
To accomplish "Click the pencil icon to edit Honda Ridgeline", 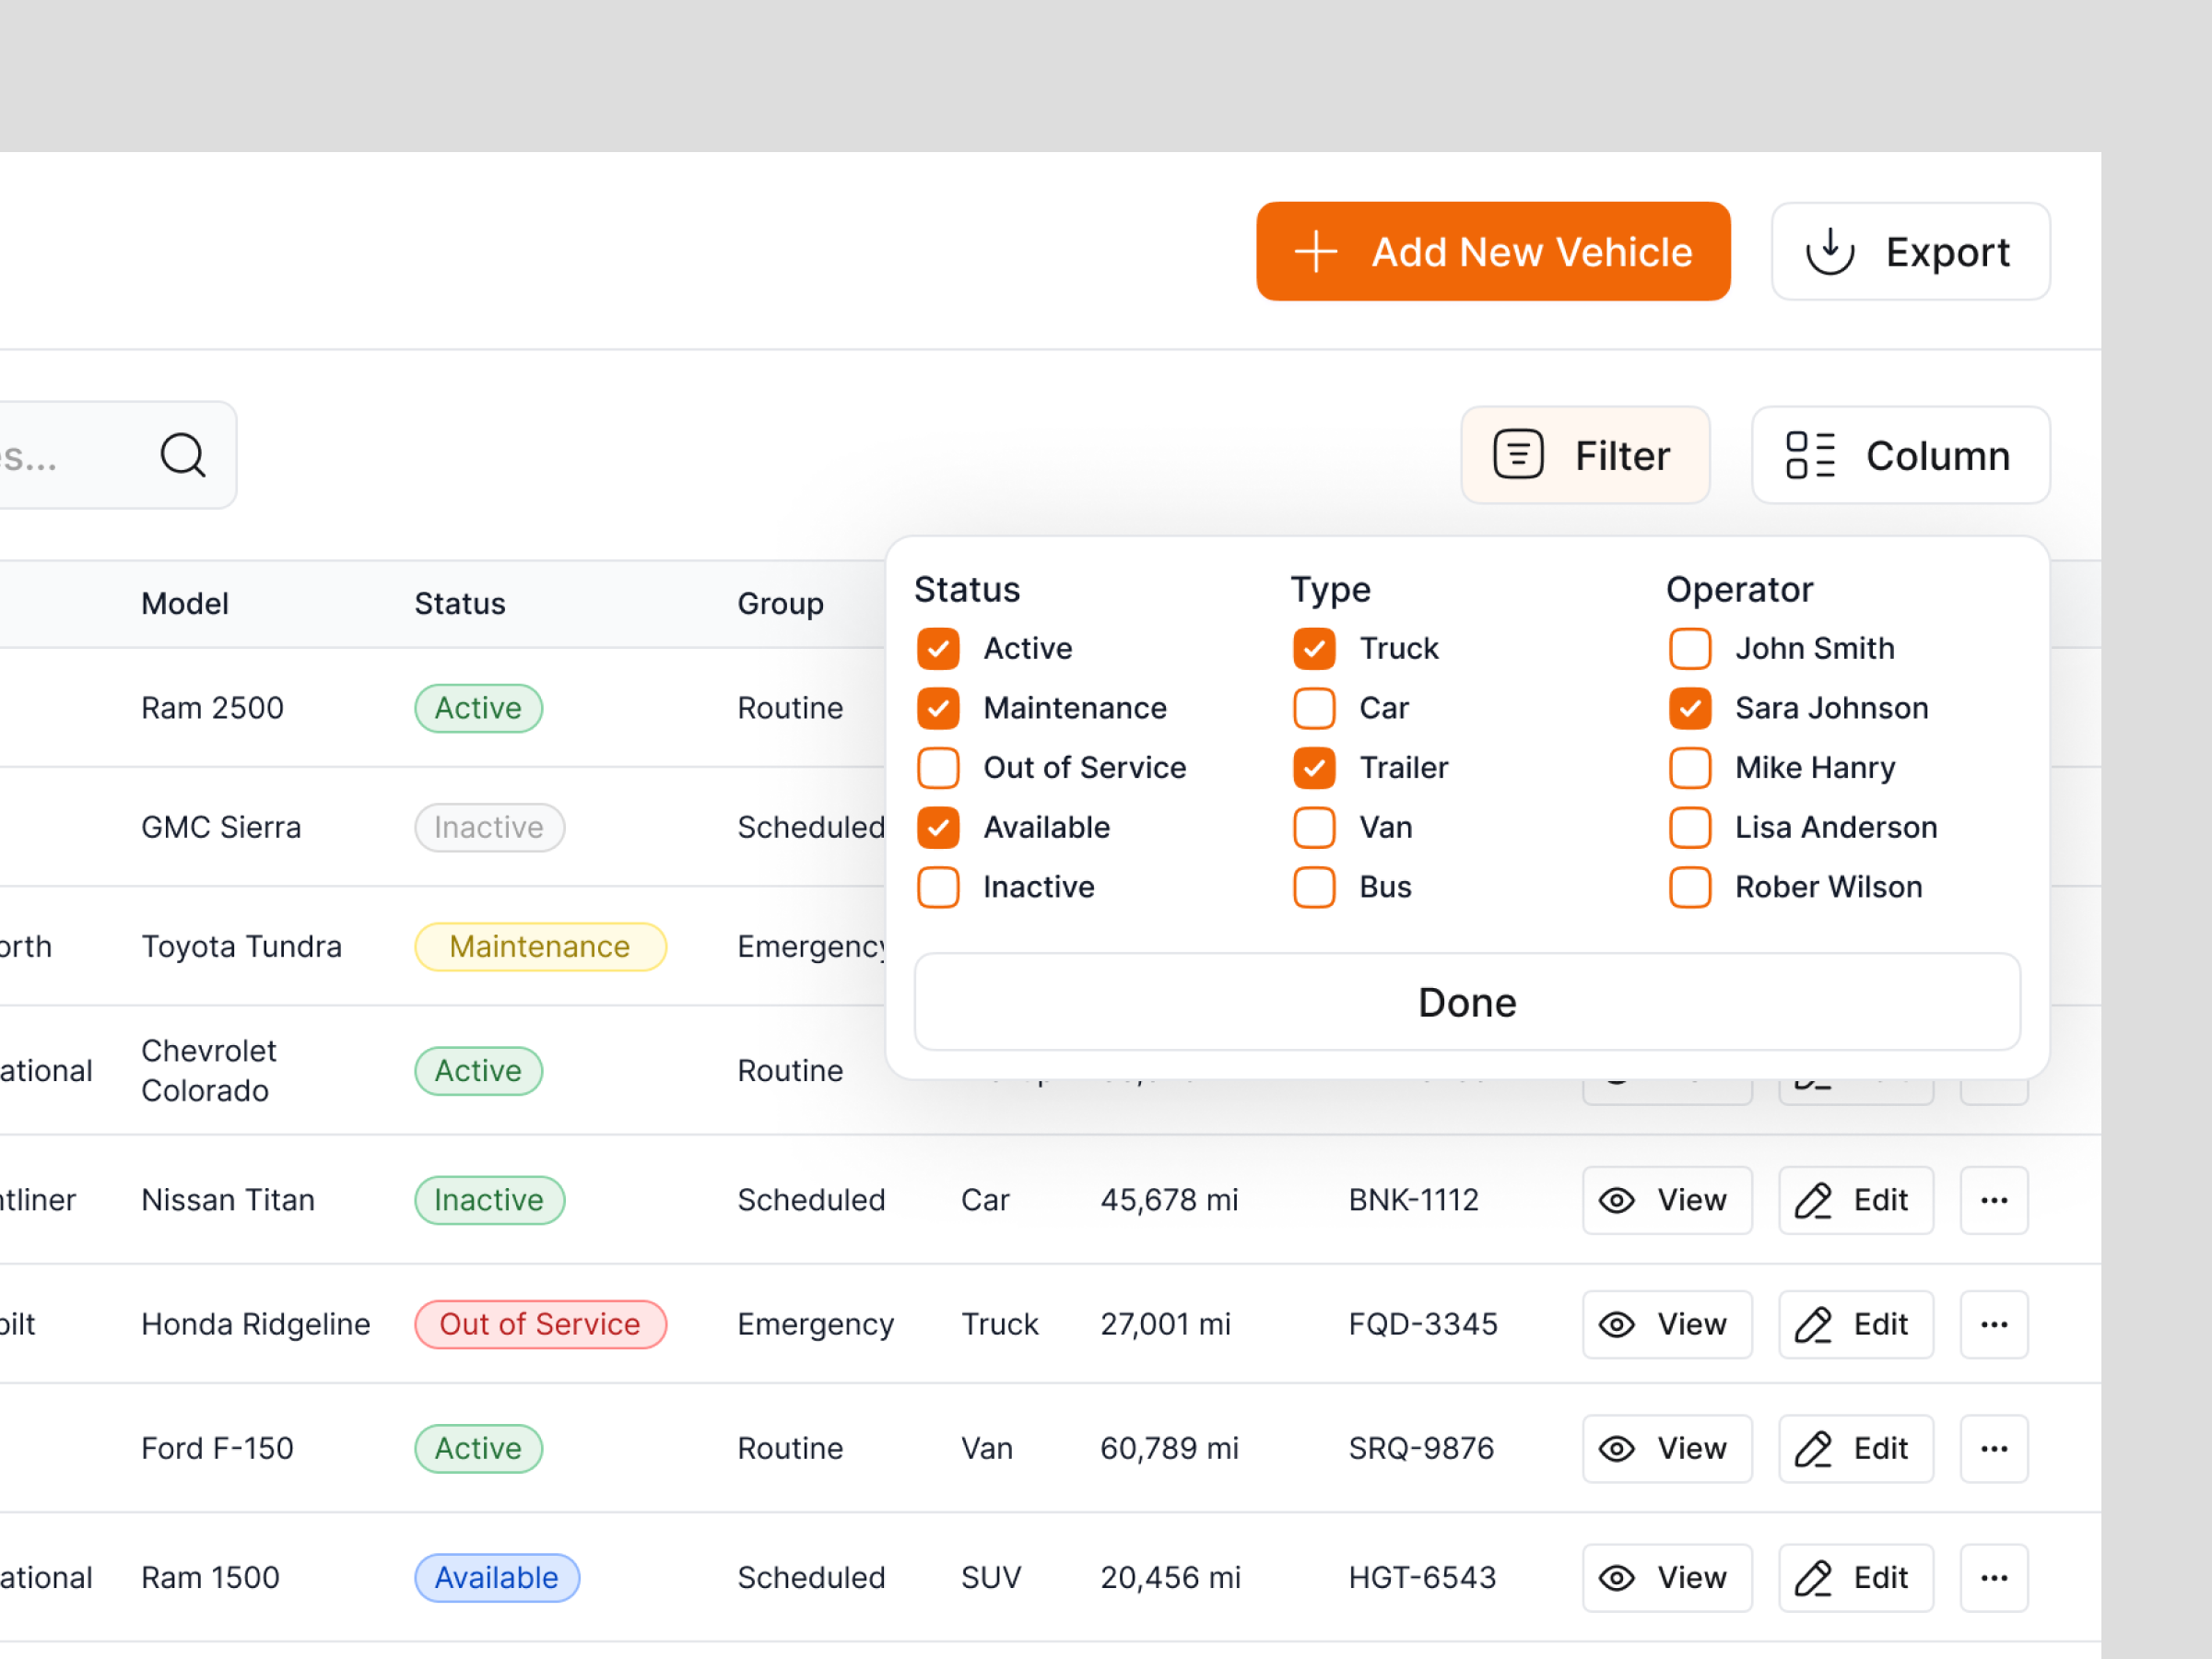I will 1813,1324.
